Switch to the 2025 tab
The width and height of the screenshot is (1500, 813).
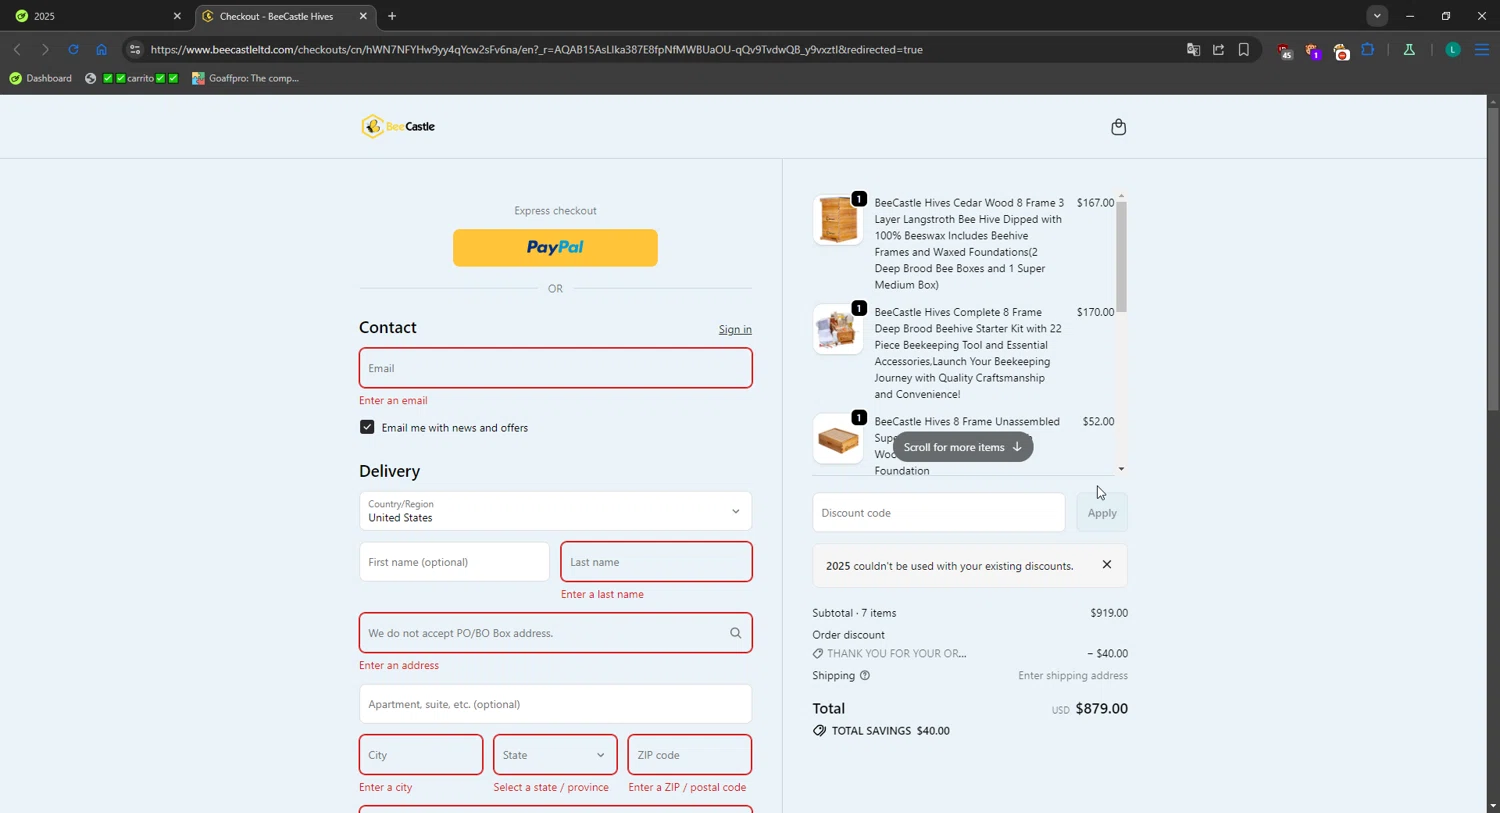pyautogui.click(x=95, y=16)
